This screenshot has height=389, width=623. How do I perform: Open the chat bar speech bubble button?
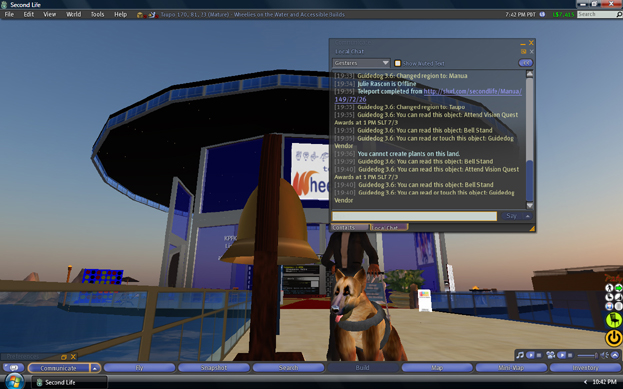tap(14, 368)
